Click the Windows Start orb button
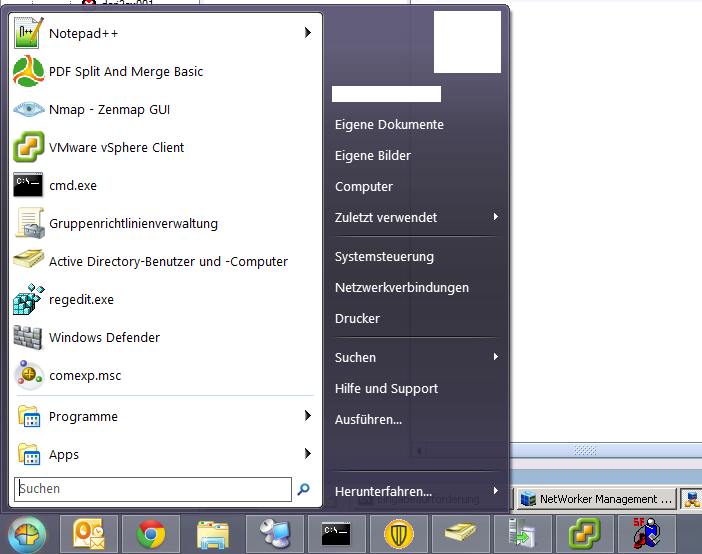Image resolution: width=702 pixels, height=554 pixels. click(x=27, y=534)
